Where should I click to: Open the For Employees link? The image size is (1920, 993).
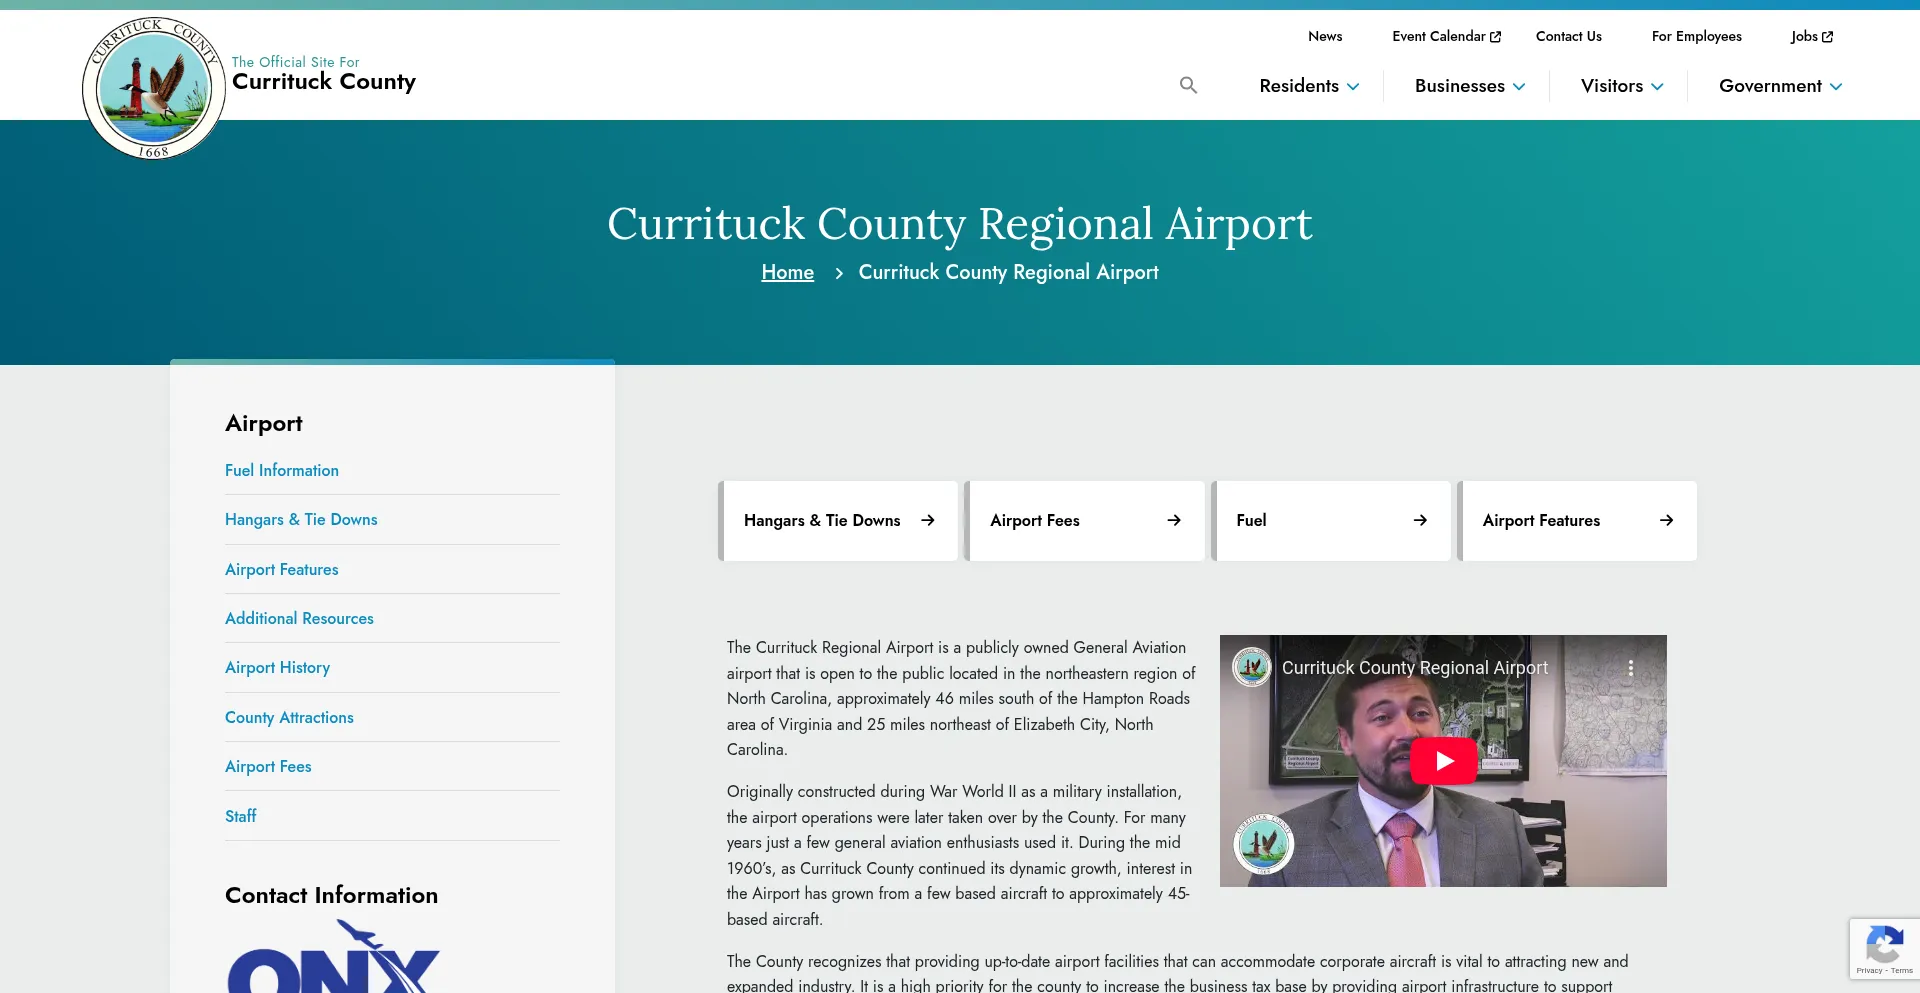pos(1696,36)
